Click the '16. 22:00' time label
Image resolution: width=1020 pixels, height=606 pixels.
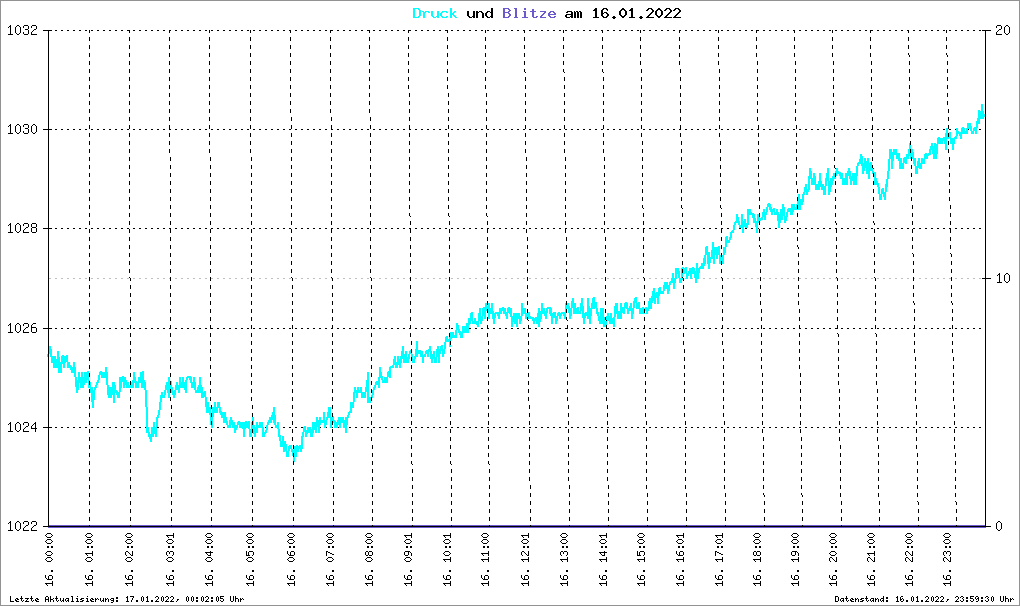point(911,559)
